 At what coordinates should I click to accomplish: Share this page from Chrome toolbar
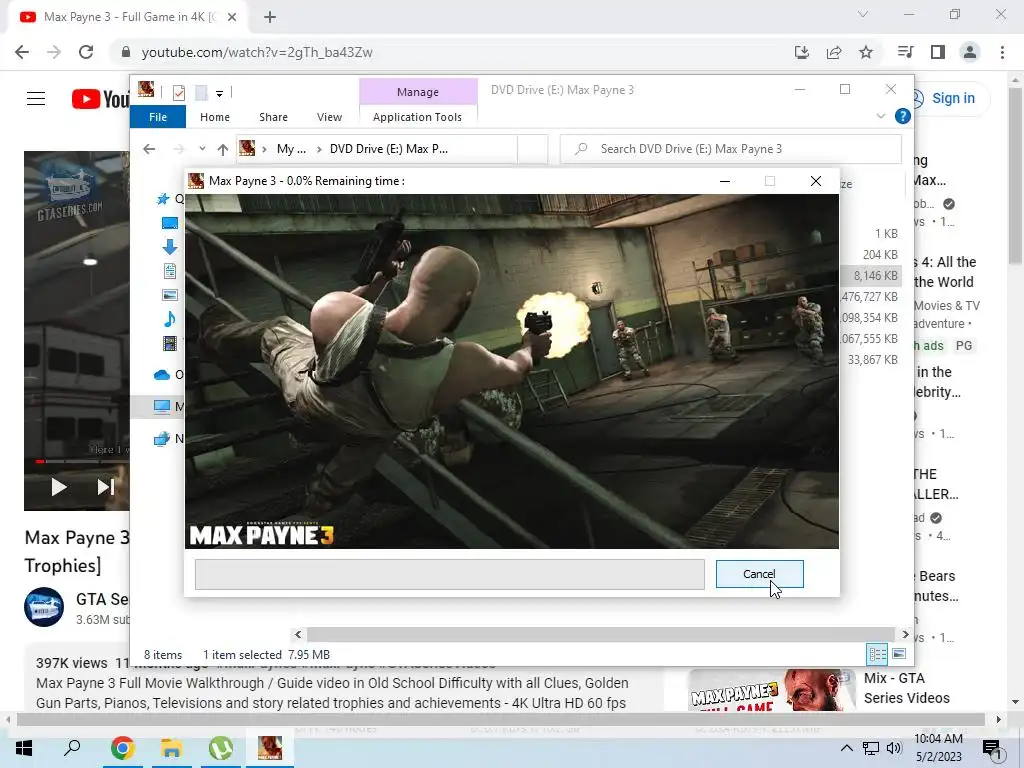point(834,52)
